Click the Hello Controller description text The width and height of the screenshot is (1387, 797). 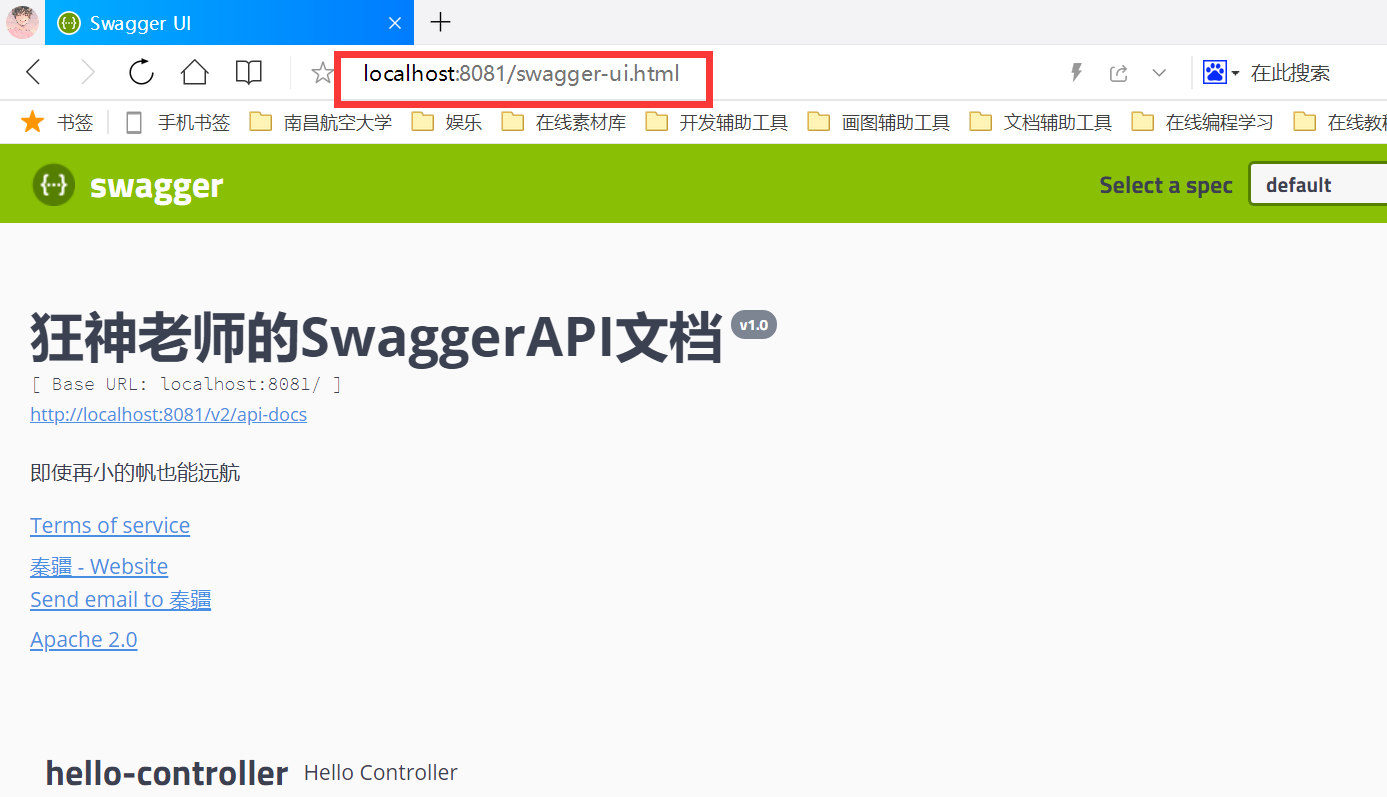(381, 773)
